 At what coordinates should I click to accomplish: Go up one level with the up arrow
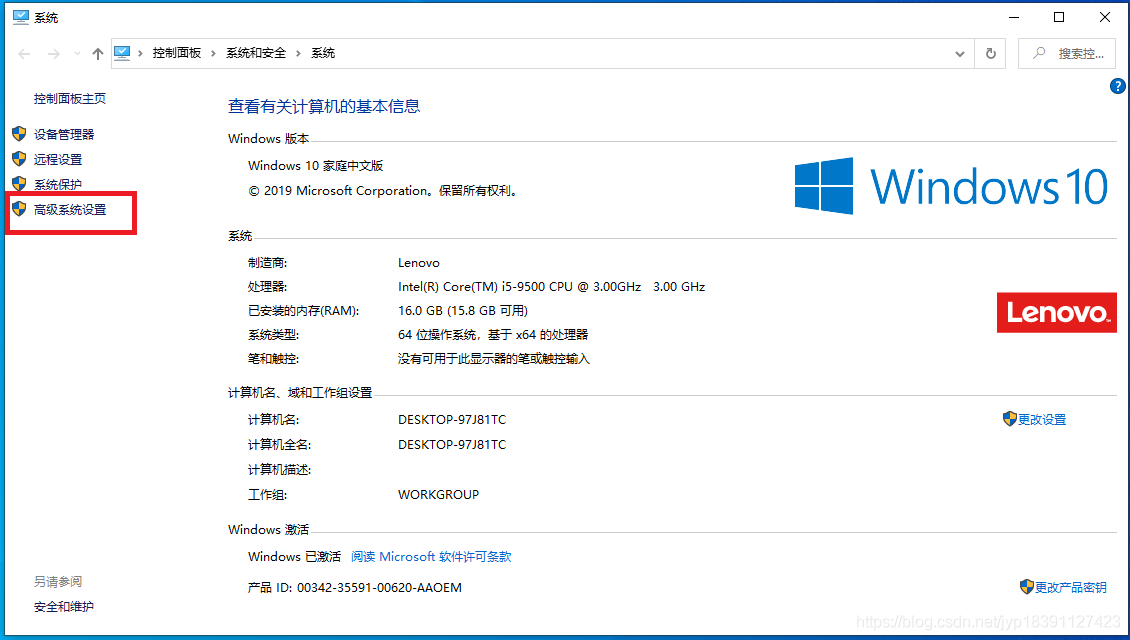pyautogui.click(x=98, y=53)
